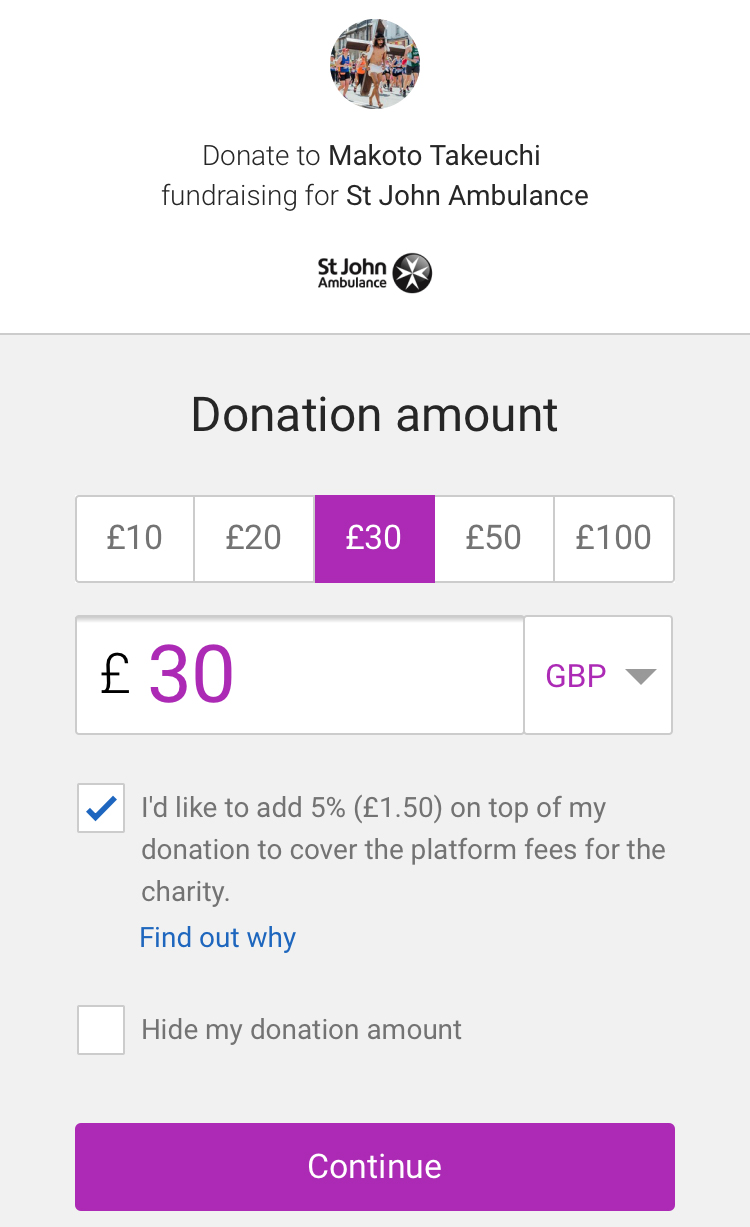
Task: Click the Maltese cross emblem icon
Action: [412, 273]
